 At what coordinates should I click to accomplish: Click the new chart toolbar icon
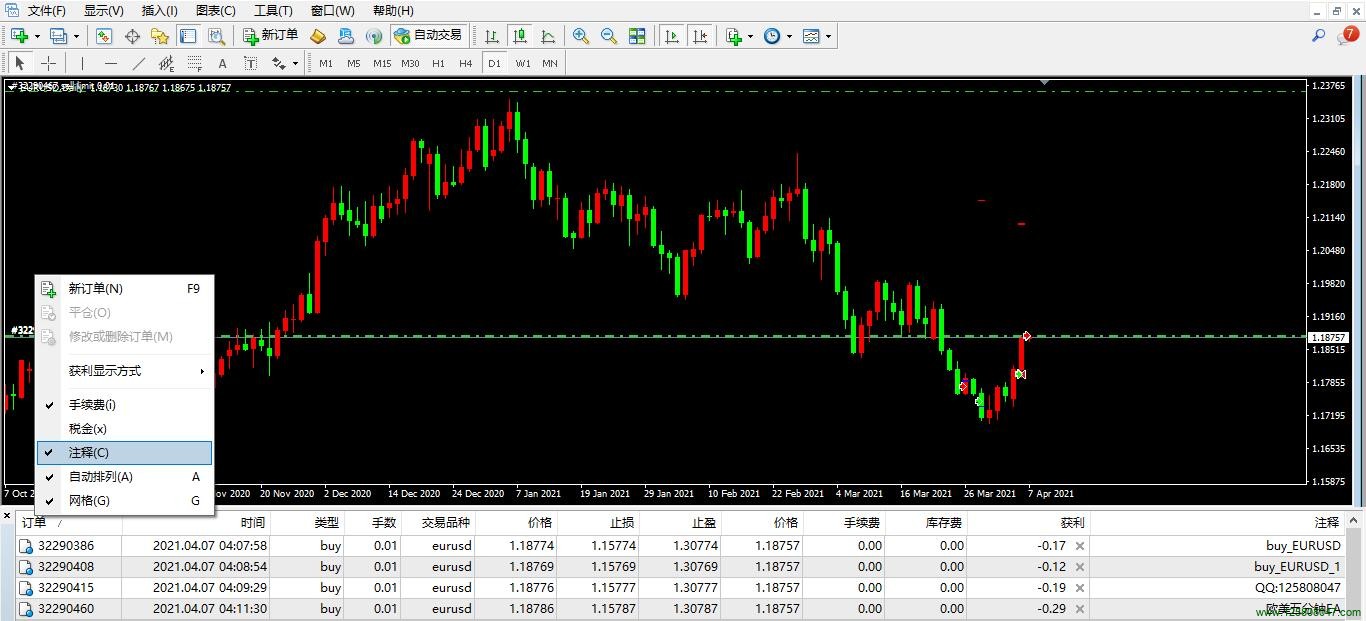[19, 36]
